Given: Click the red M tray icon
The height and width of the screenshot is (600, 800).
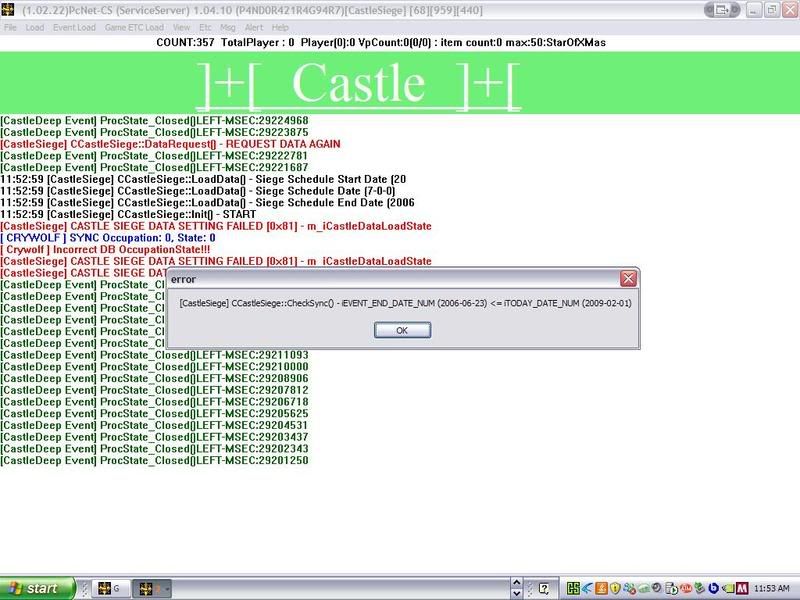Looking at the screenshot, I should tap(742, 589).
